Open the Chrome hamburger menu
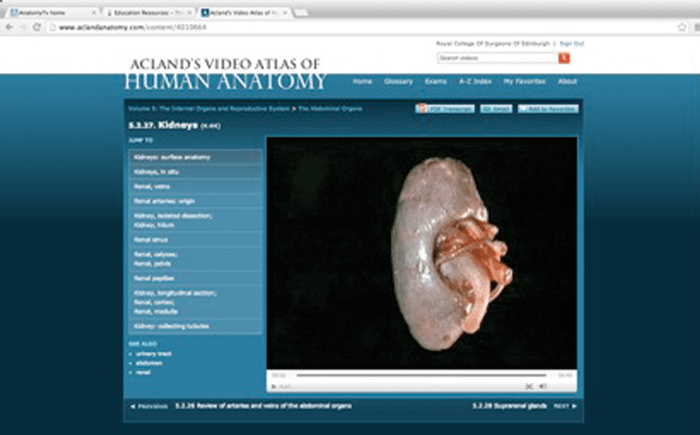This screenshot has width=700, height=435. [688, 27]
